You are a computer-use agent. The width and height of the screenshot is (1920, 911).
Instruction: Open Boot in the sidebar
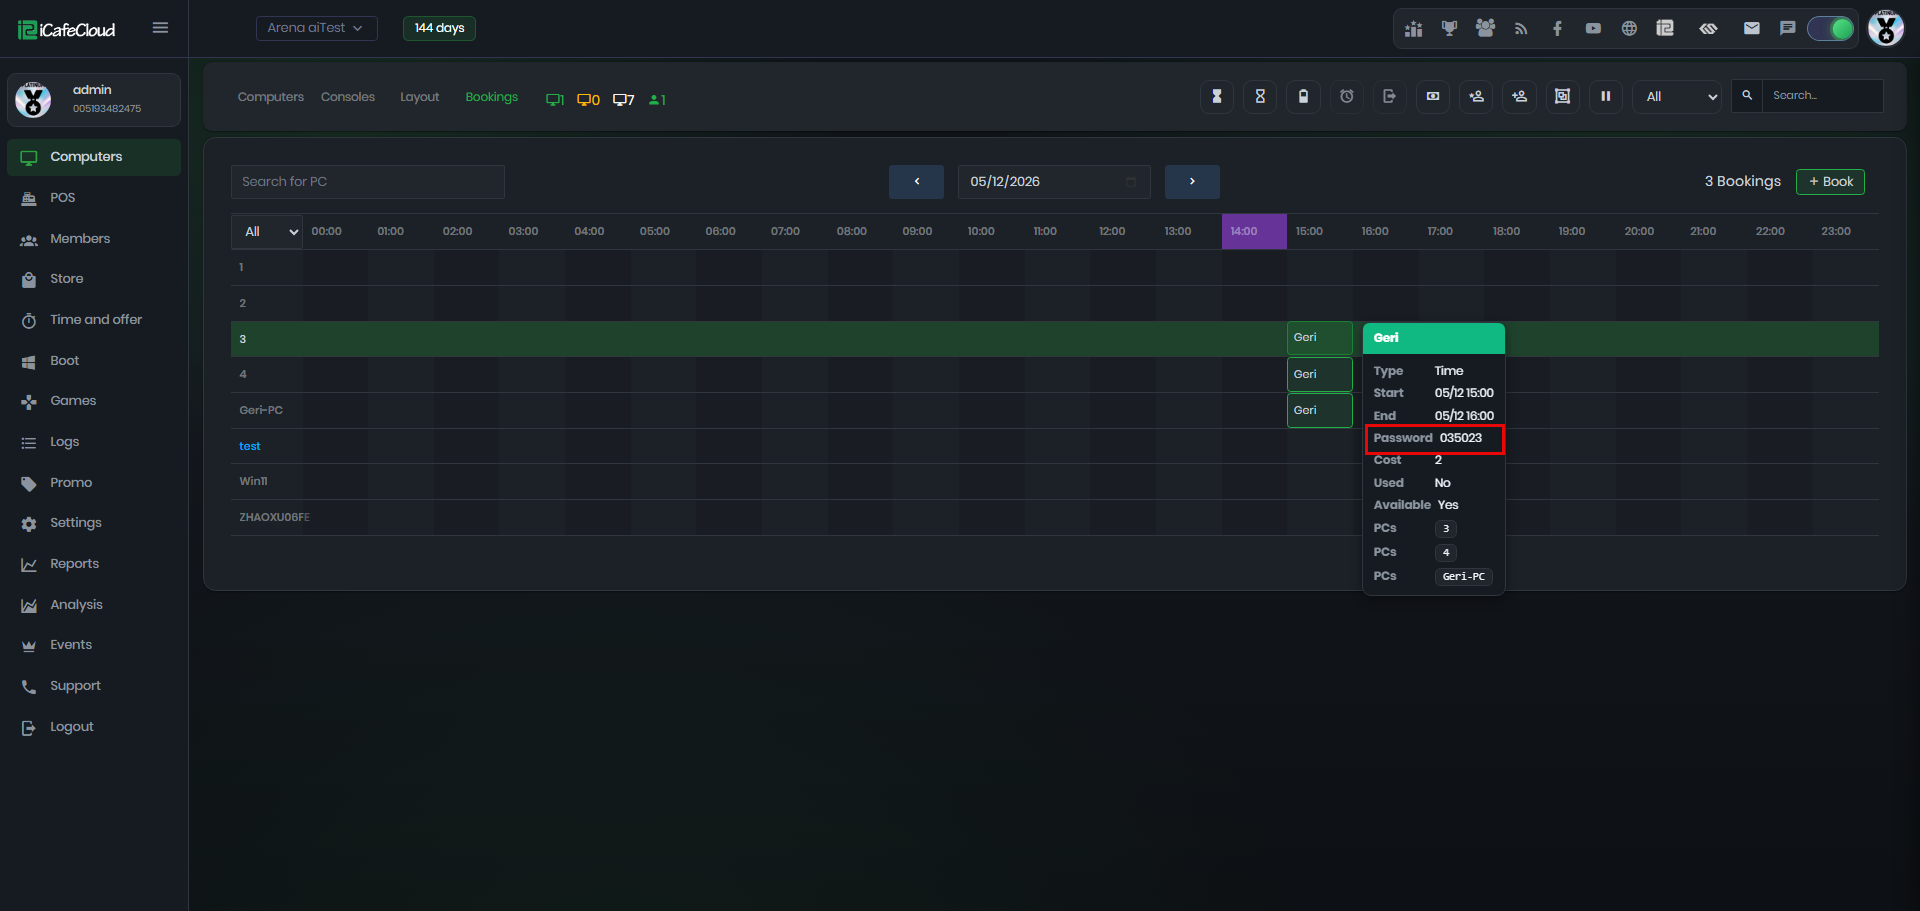[94, 361]
